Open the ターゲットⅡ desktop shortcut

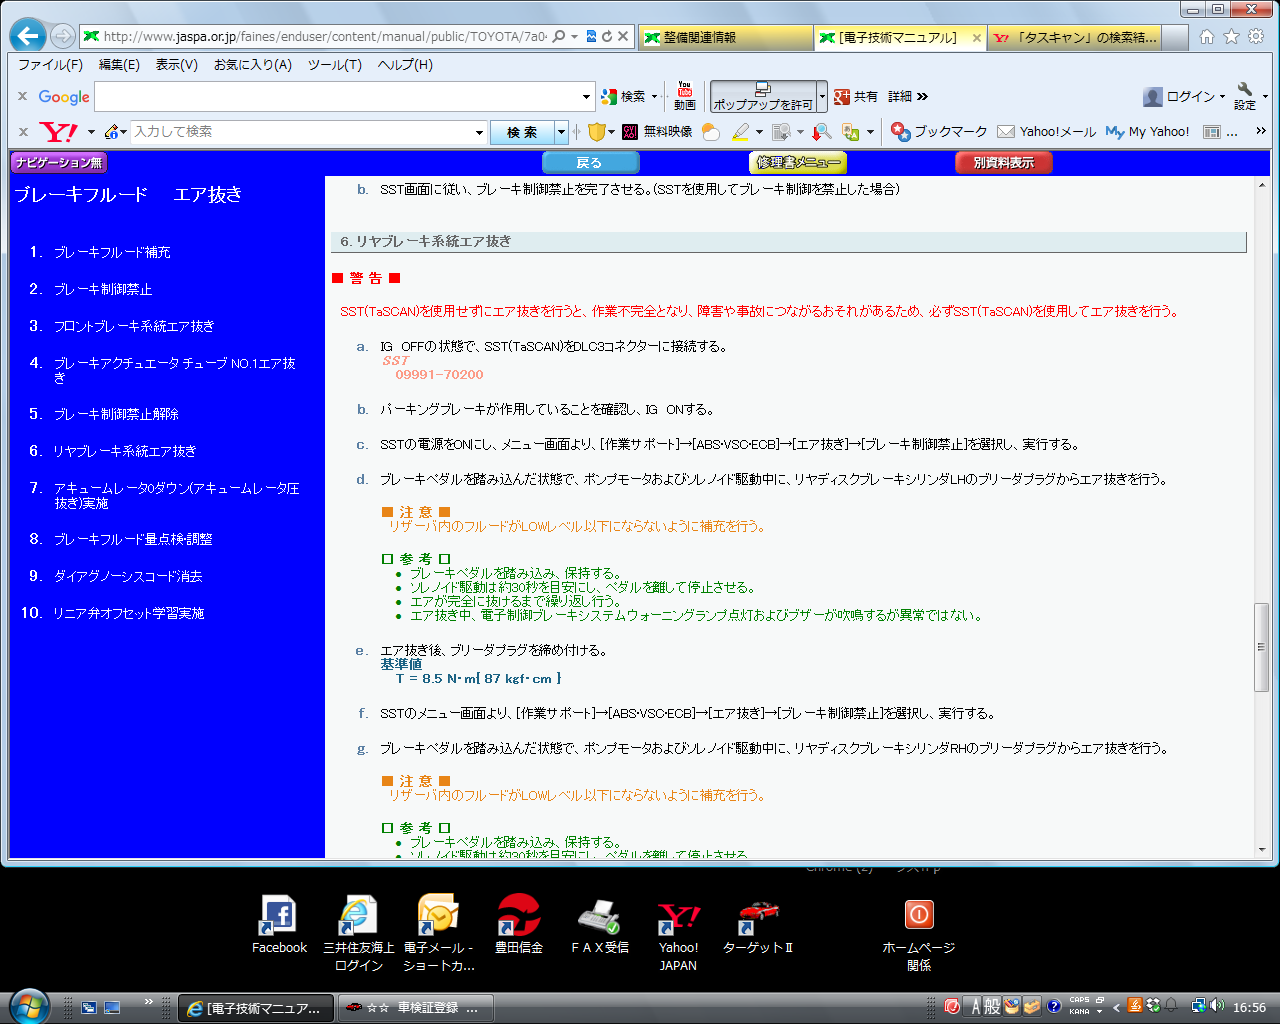click(x=758, y=925)
